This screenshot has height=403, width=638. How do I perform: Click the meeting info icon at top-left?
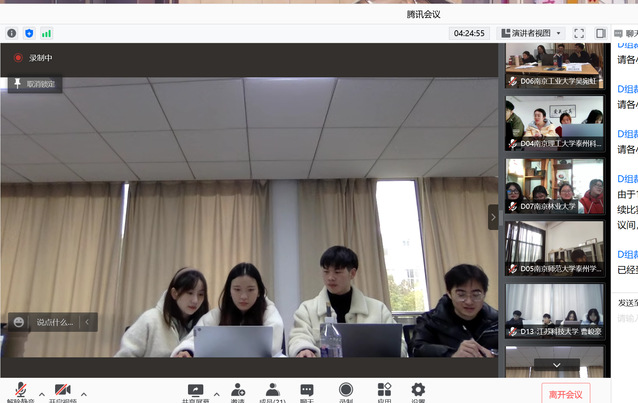tap(12, 33)
